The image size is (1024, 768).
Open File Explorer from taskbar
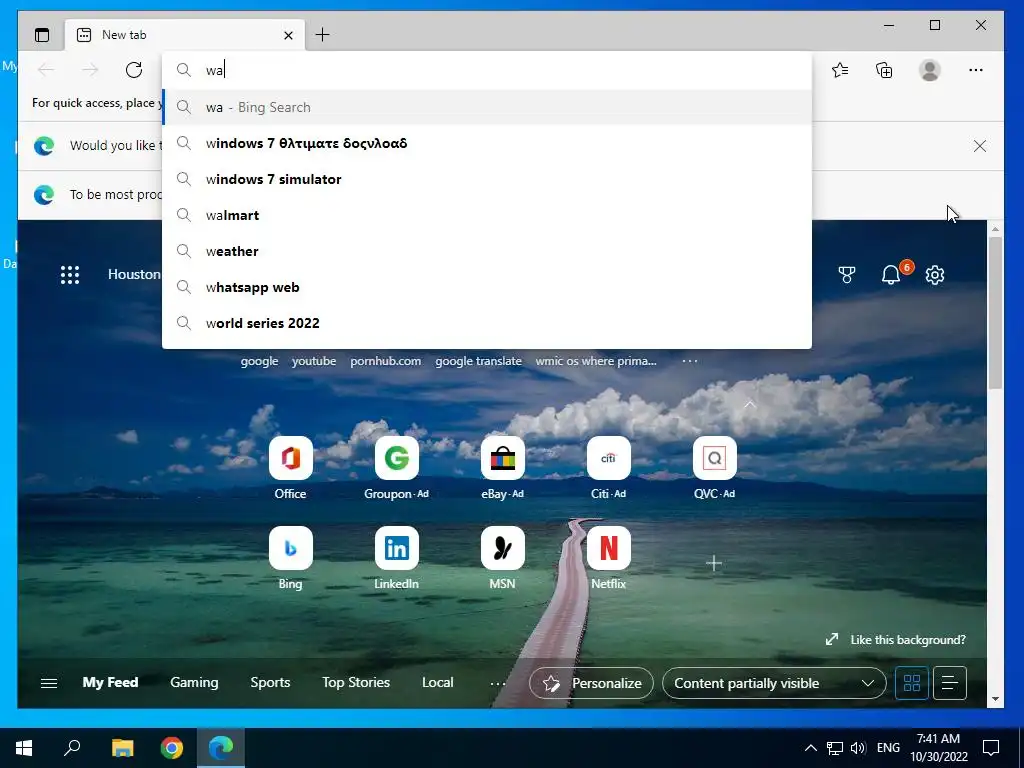pos(122,748)
